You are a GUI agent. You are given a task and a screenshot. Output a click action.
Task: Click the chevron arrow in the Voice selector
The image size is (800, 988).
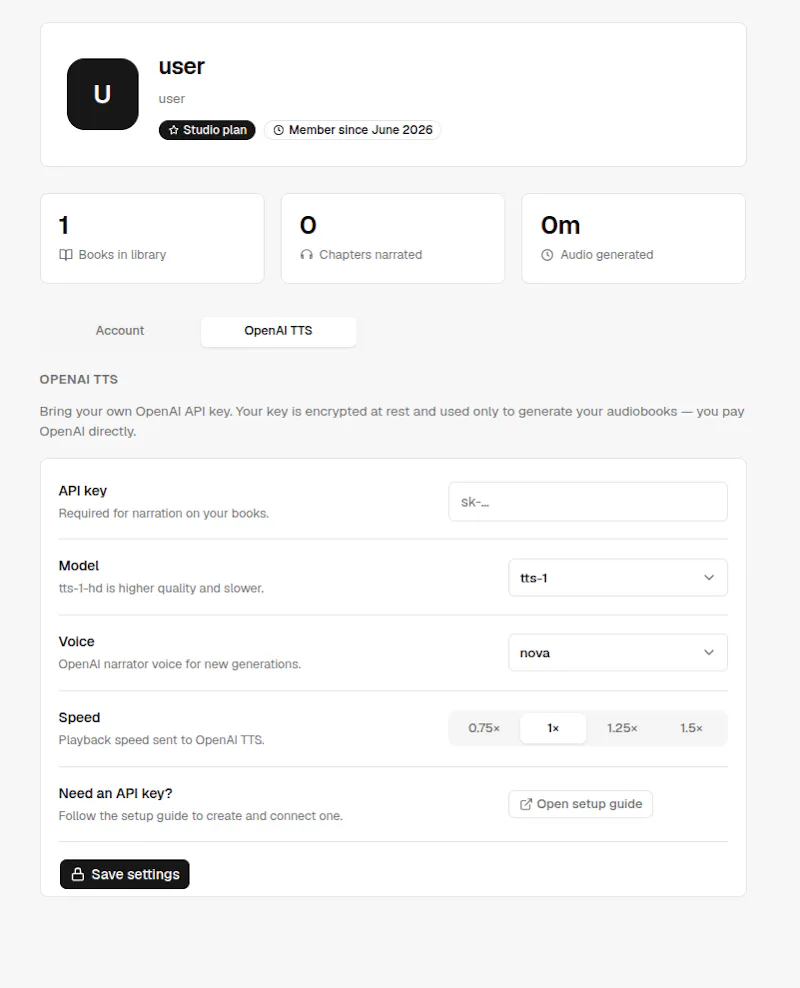pos(709,652)
